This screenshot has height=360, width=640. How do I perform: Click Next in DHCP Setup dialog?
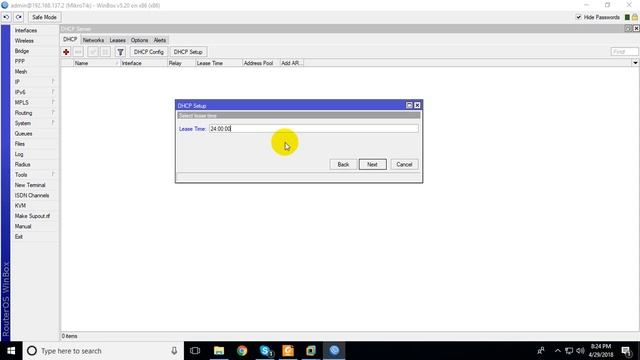(372, 164)
